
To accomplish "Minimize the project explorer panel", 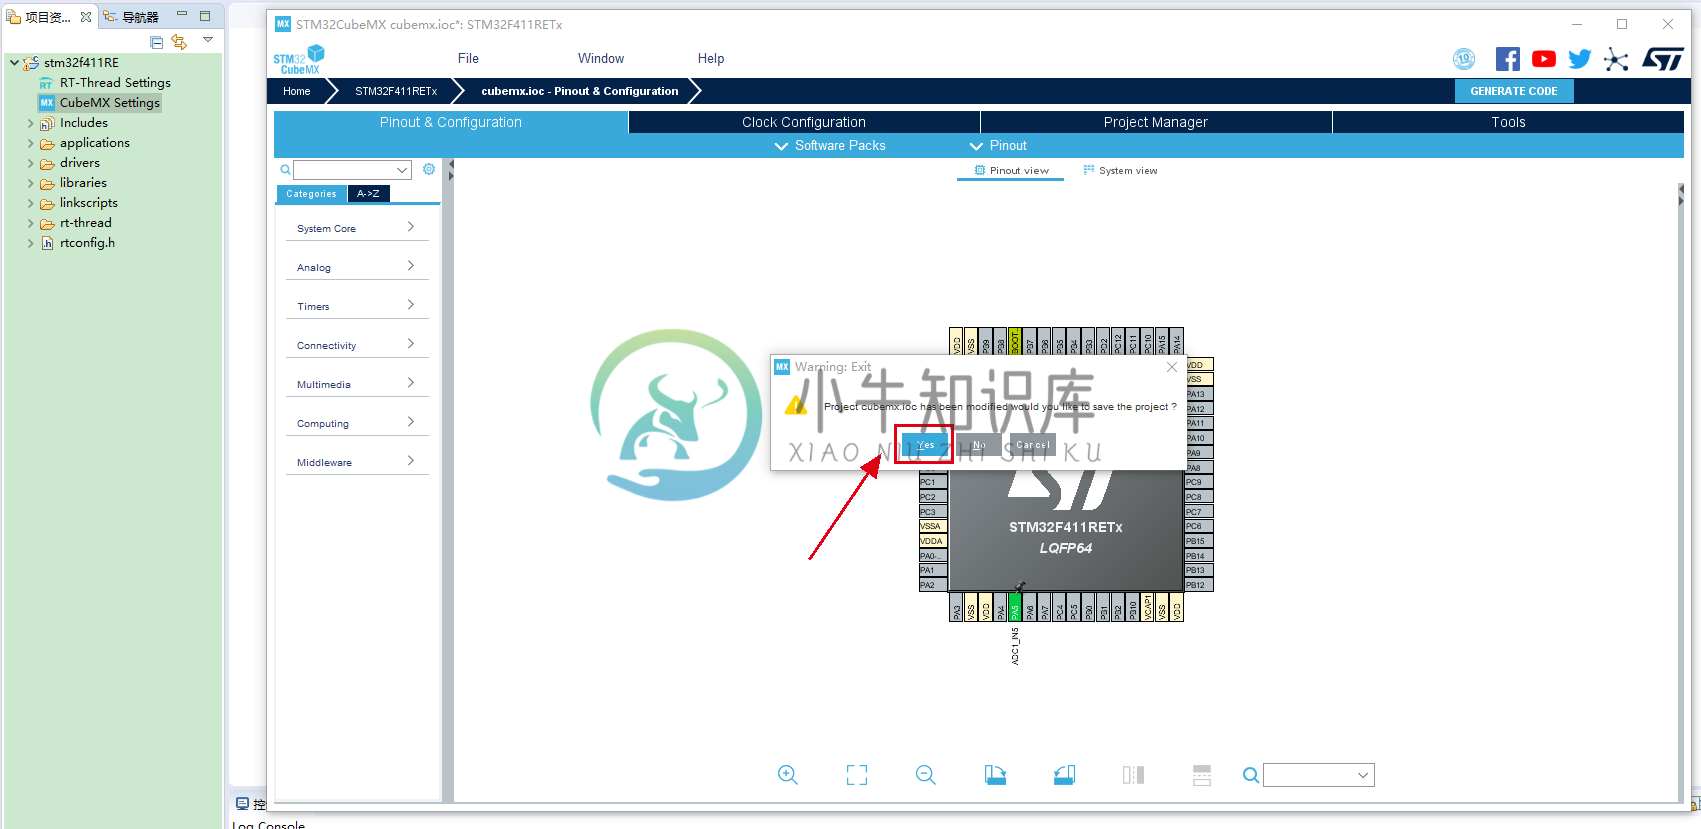I will [182, 15].
